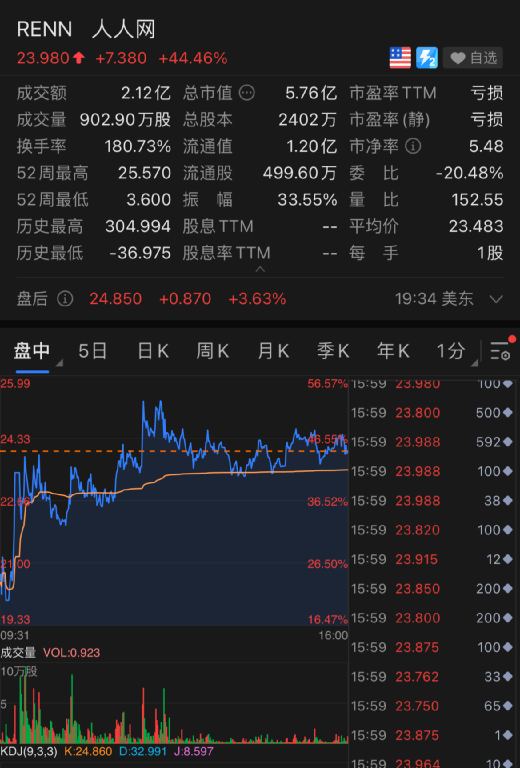Viewport: 520px width, 768px height.
Task: Tap the volume bar chart area
Action: 174,704
